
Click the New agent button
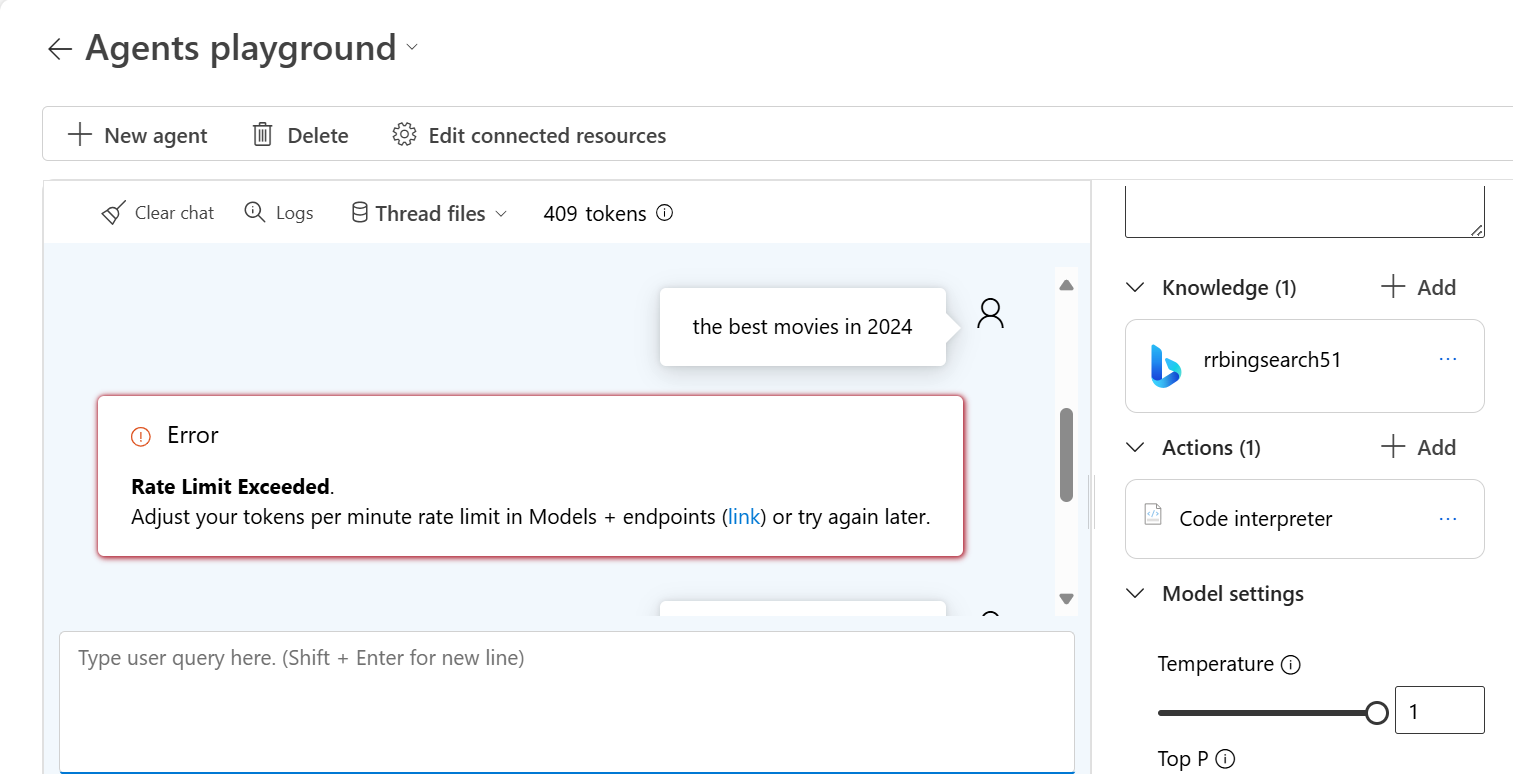(137, 135)
